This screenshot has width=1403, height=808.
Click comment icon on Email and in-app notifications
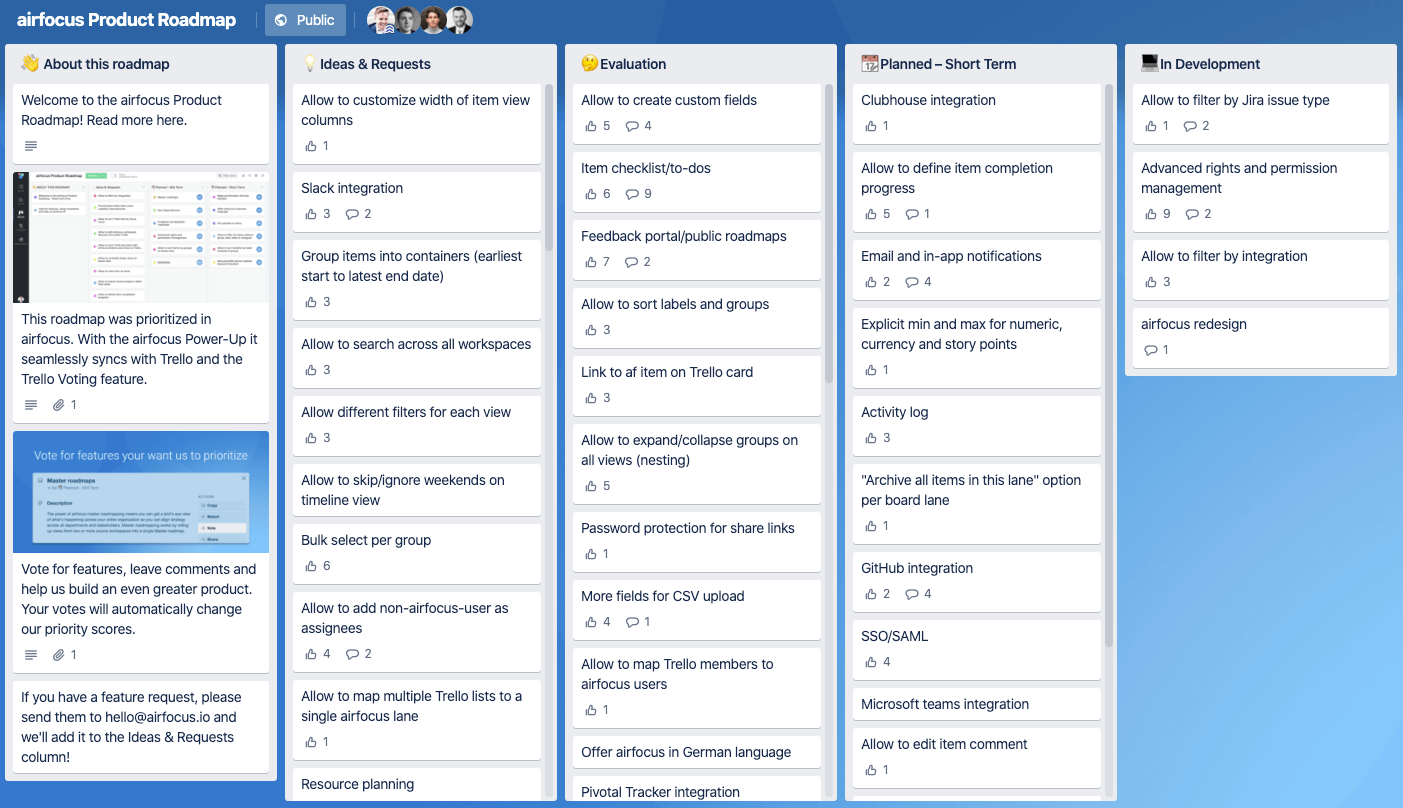point(911,282)
